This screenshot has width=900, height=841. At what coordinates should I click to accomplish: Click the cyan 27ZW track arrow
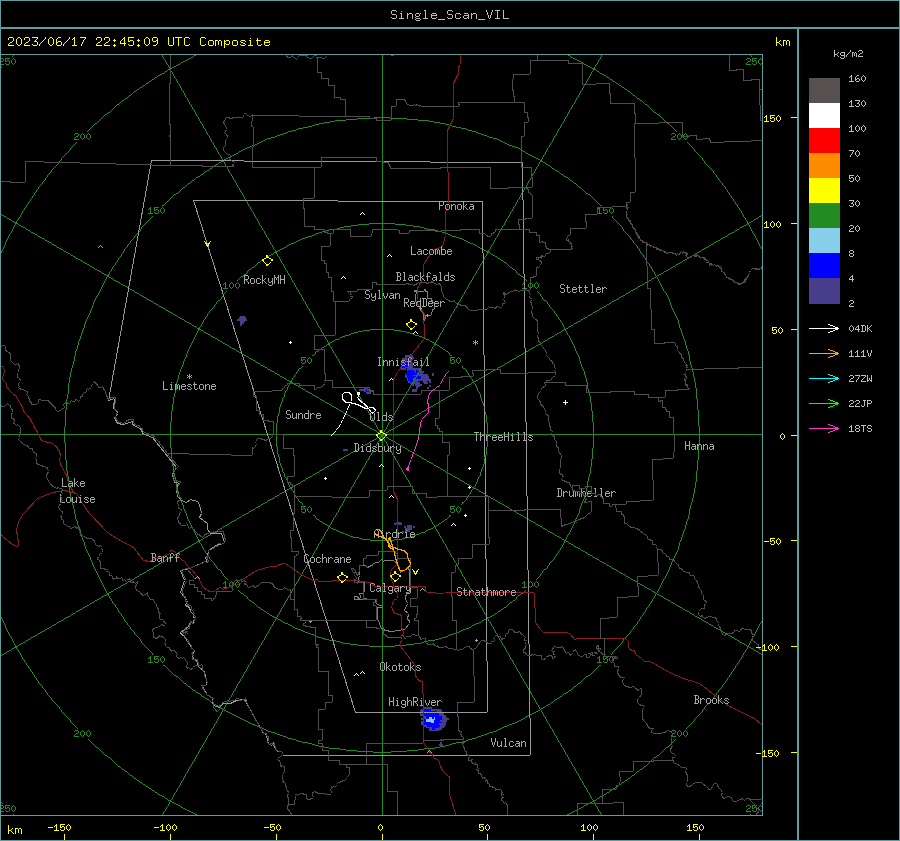tap(824, 378)
